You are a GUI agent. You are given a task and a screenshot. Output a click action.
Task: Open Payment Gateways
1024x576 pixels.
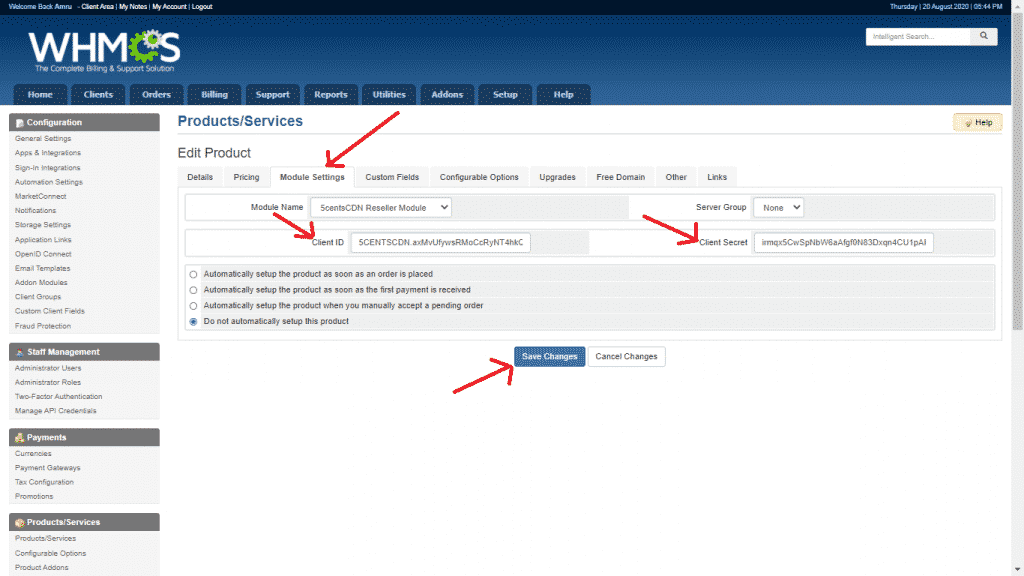[x=48, y=468]
